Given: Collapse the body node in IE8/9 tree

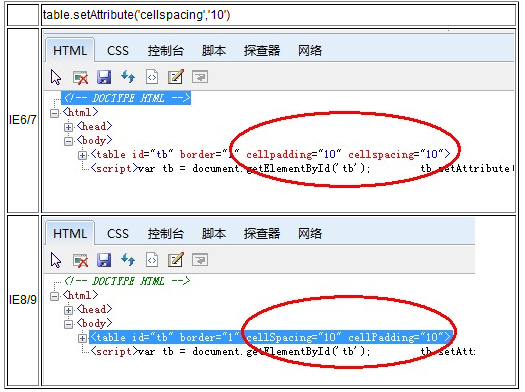Looking at the screenshot, I should click(68, 324).
